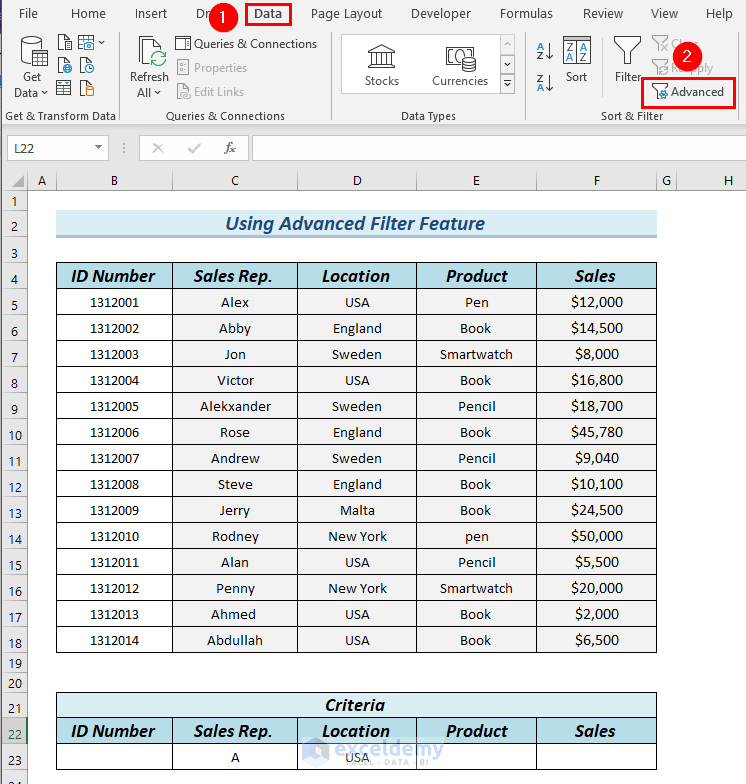Image resolution: width=746 pixels, height=784 pixels.
Task: Open the Get Data menu
Action: coord(32,67)
